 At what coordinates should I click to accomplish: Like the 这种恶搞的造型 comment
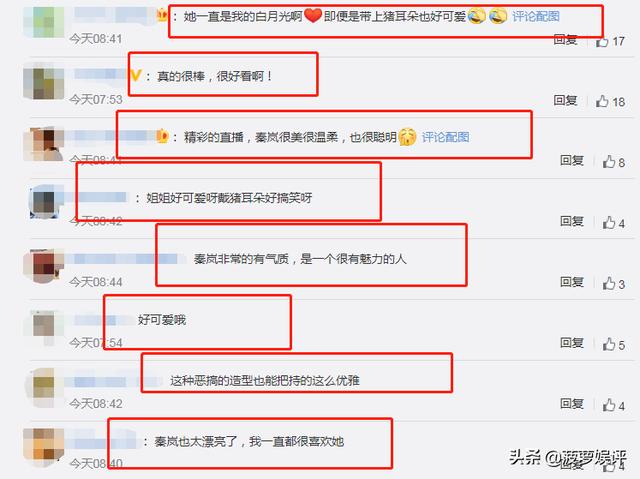click(609, 405)
